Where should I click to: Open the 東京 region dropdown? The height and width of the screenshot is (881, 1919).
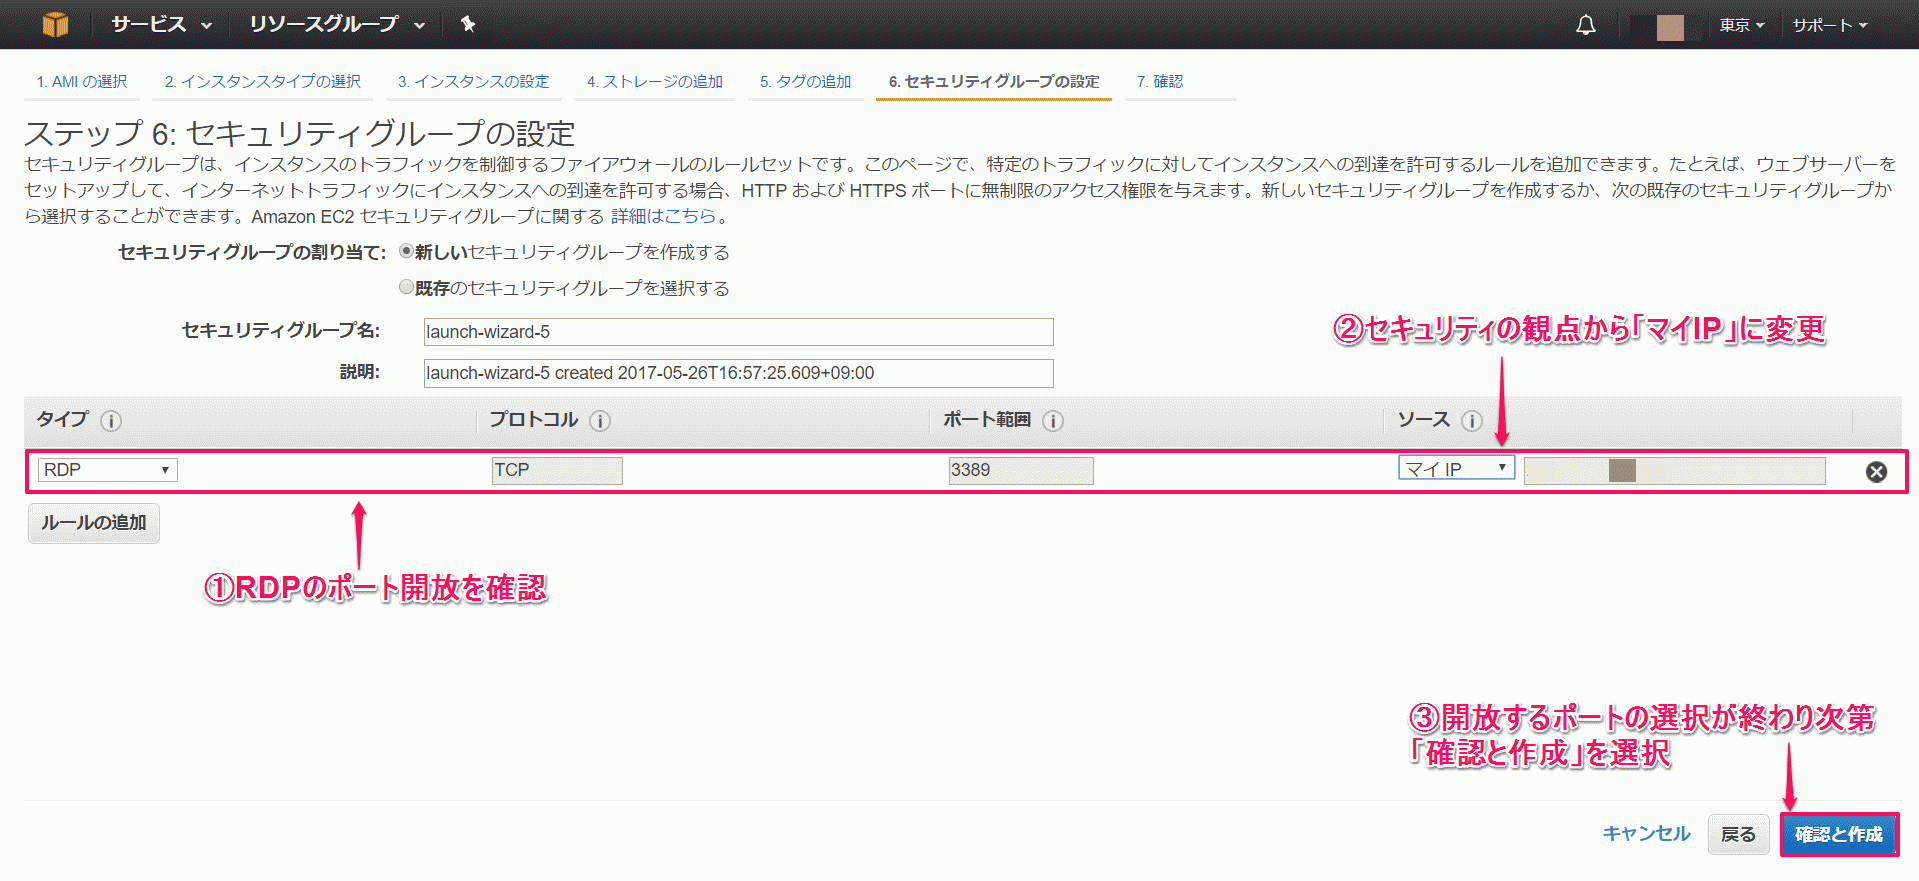pos(1742,25)
